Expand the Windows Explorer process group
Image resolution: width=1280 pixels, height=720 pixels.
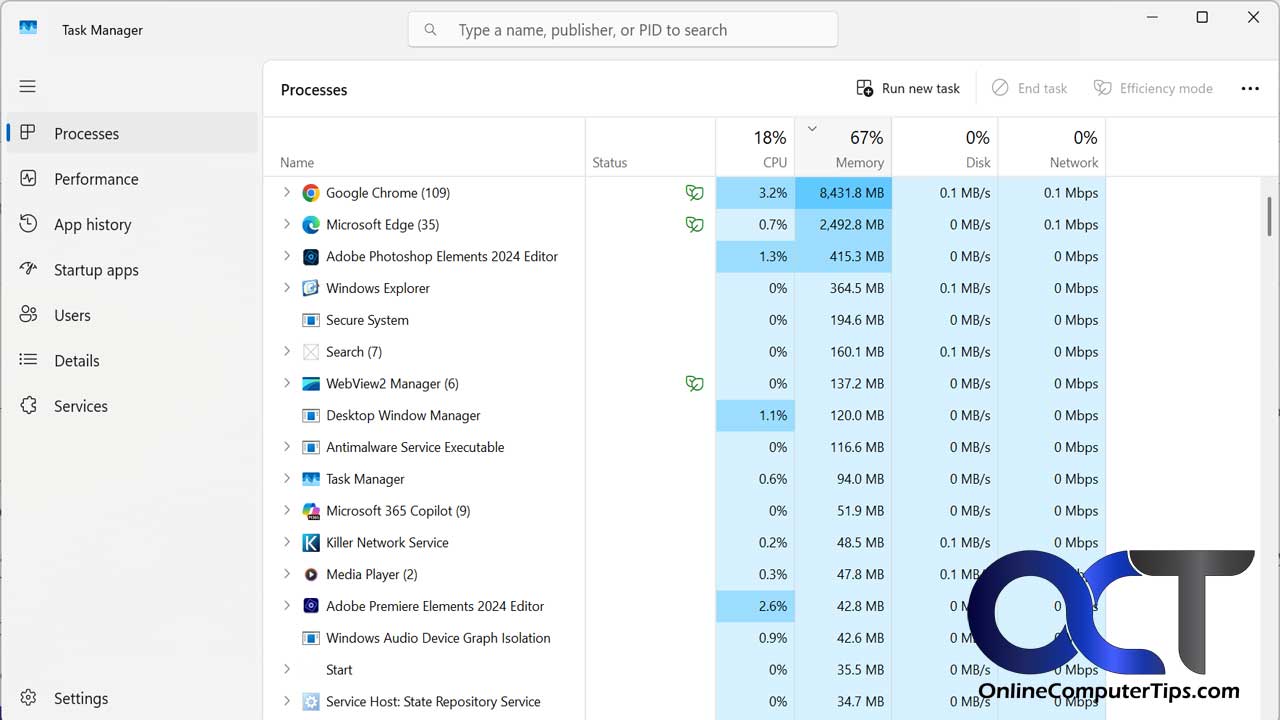286,288
